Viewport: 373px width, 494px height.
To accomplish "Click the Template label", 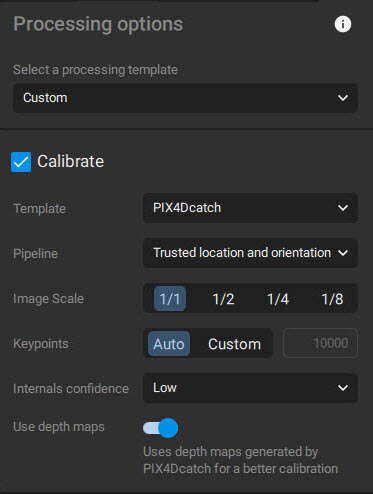I will 39,209.
